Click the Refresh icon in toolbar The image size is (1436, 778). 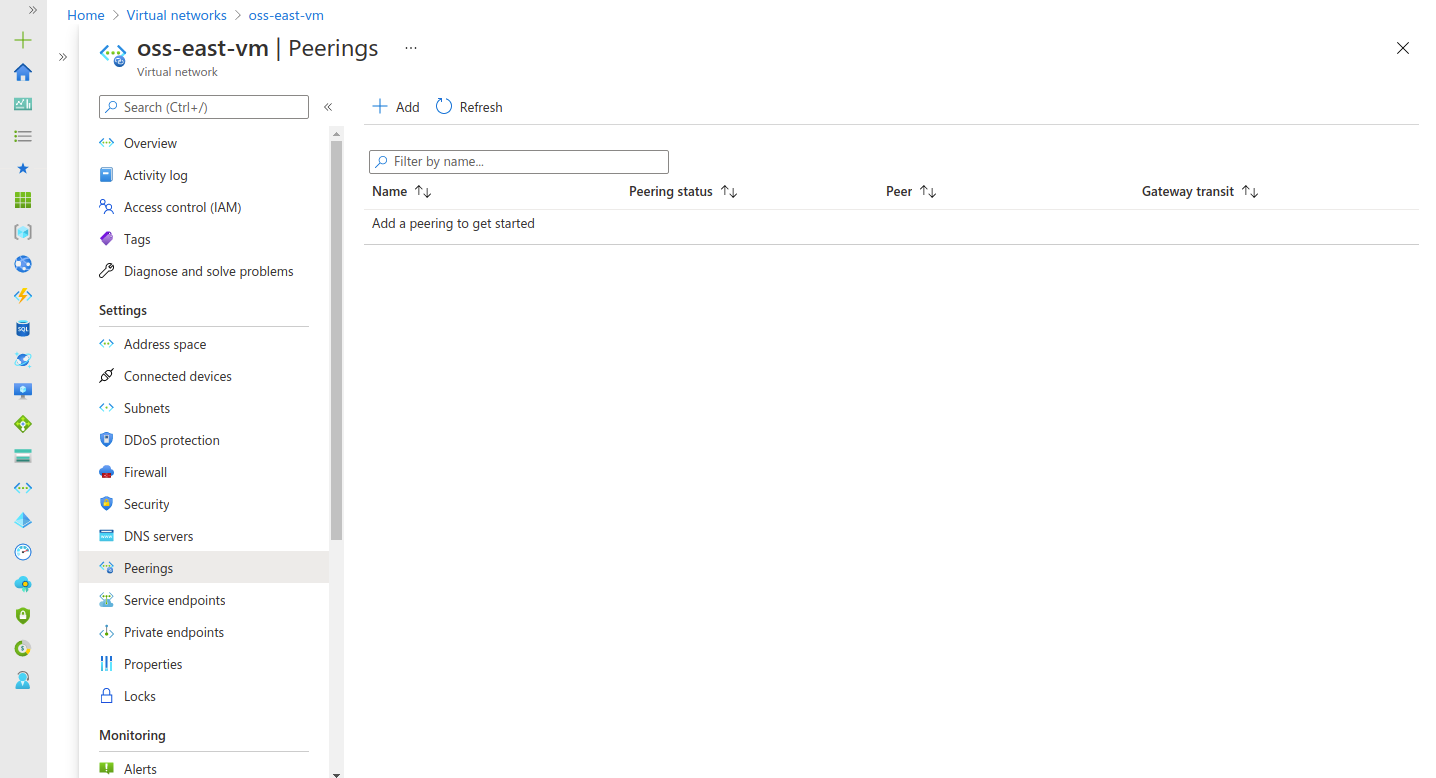(x=444, y=107)
